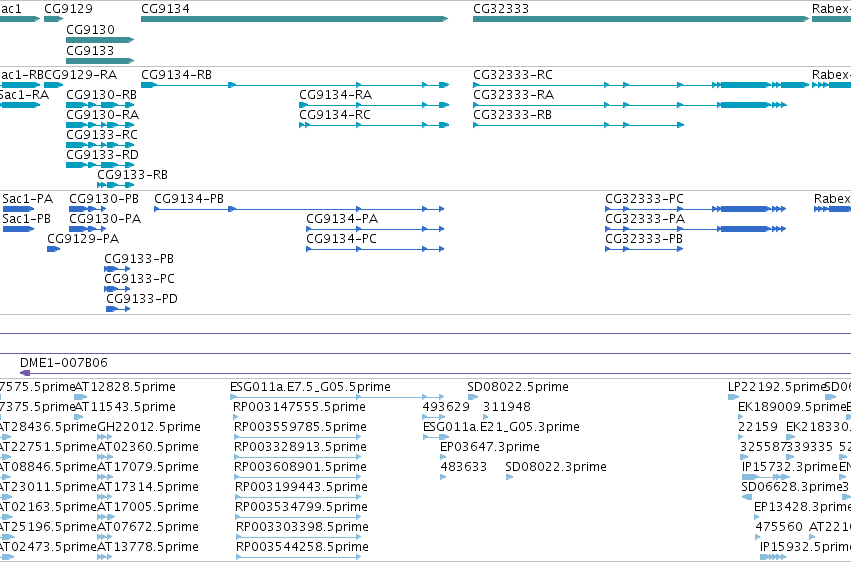The height and width of the screenshot is (562, 851).
Task: Click EST AT02360.5prime
Action: (x=148, y=448)
